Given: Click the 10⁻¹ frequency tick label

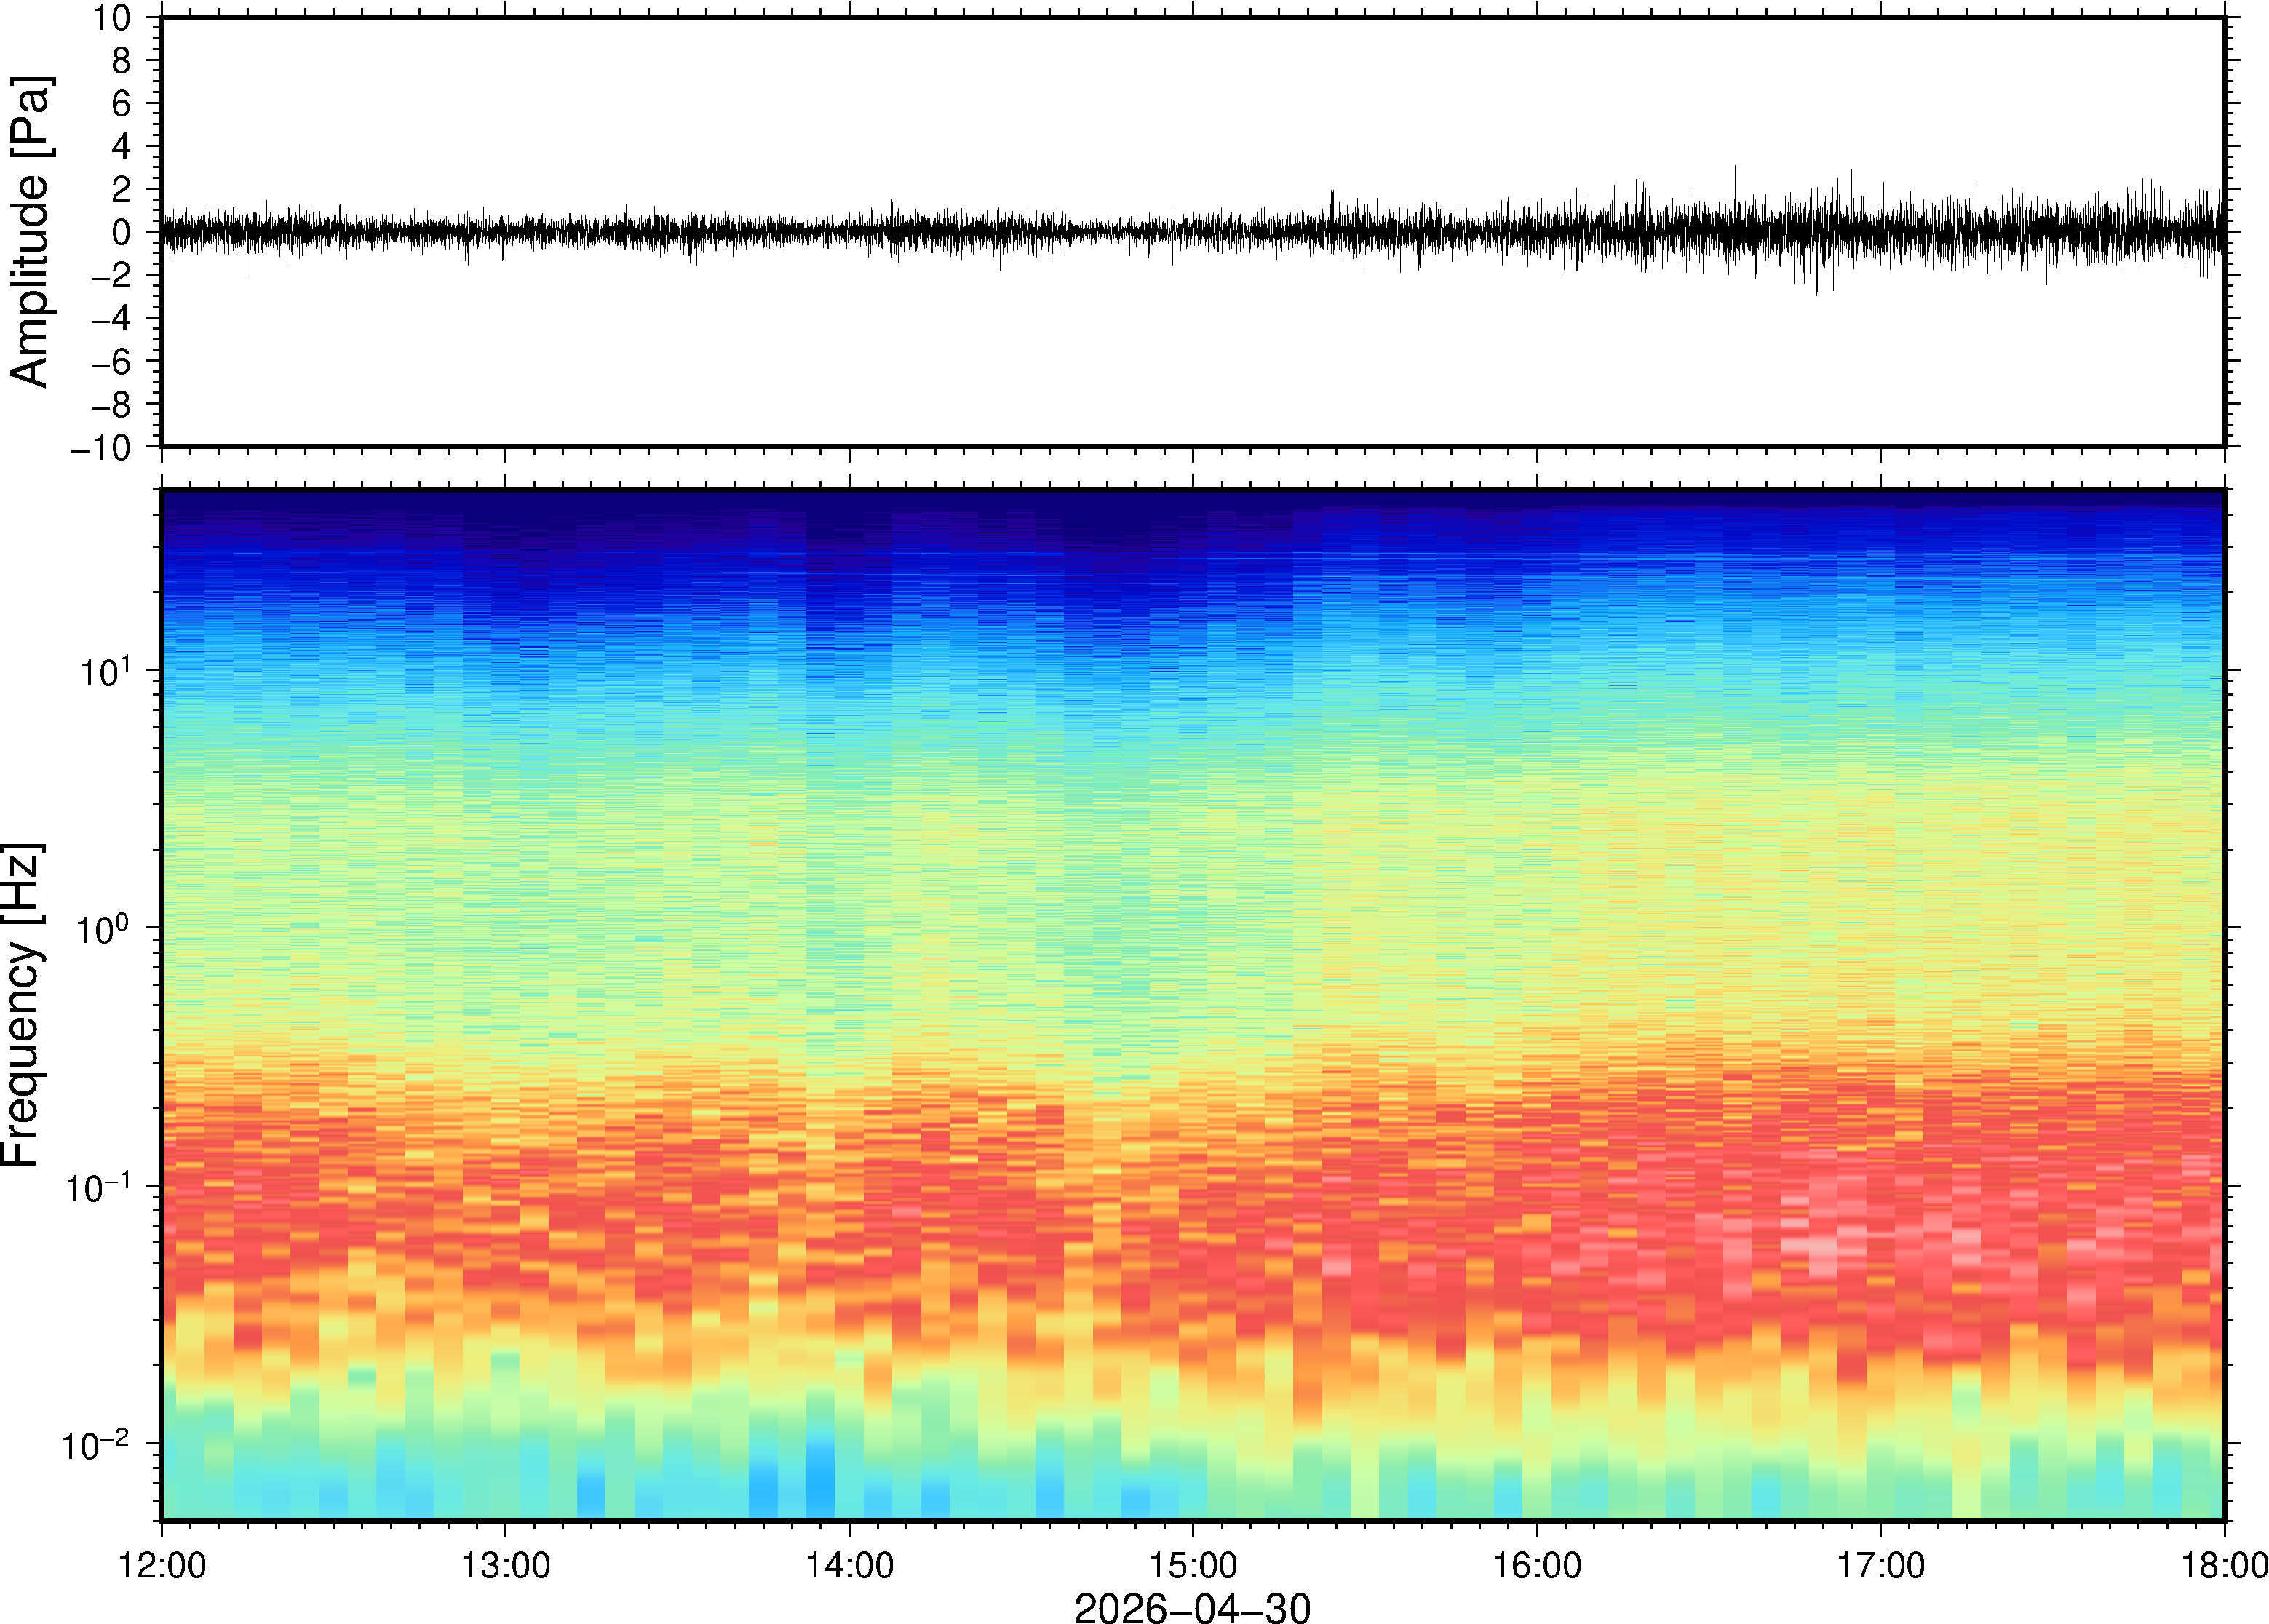Looking at the screenshot, I should (x=98, y=1187).
